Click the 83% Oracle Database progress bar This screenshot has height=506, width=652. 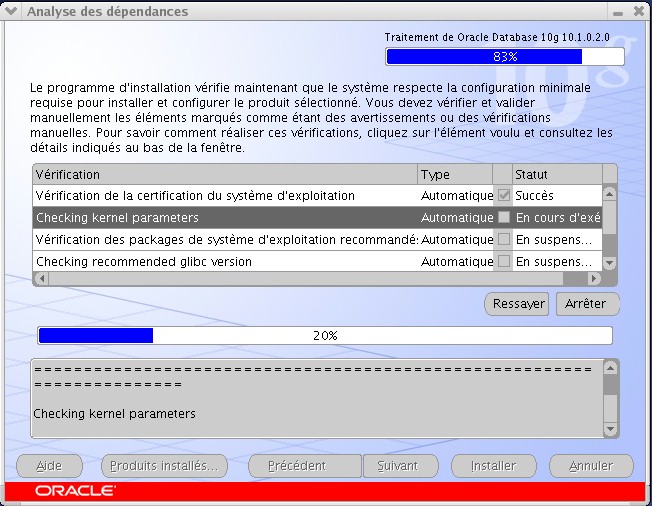tap(505, 57)
